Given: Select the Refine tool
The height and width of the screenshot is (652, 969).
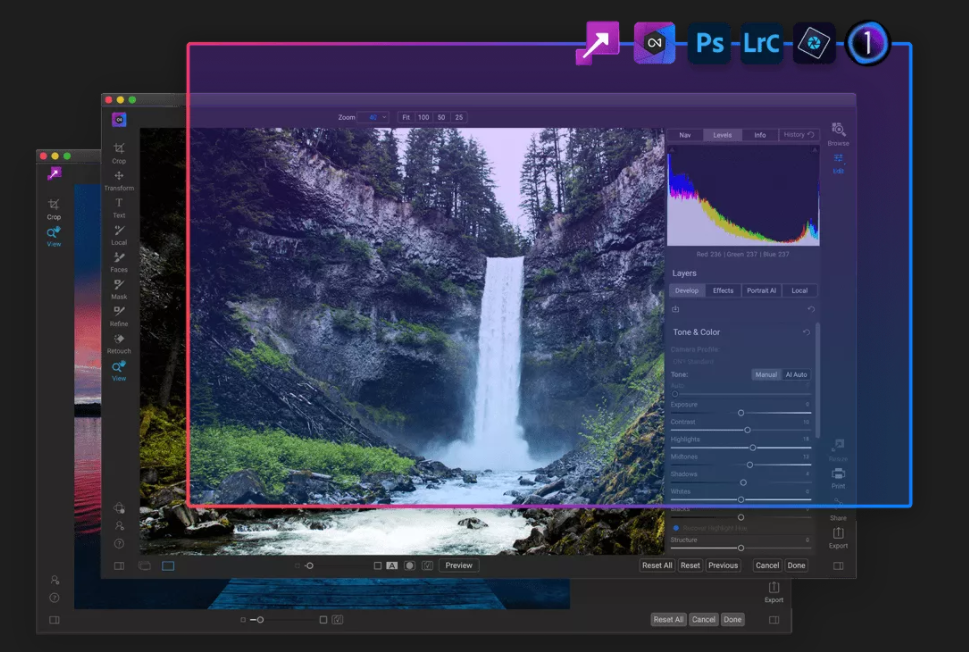Looking at the screenshot, I should click(119, 316).
